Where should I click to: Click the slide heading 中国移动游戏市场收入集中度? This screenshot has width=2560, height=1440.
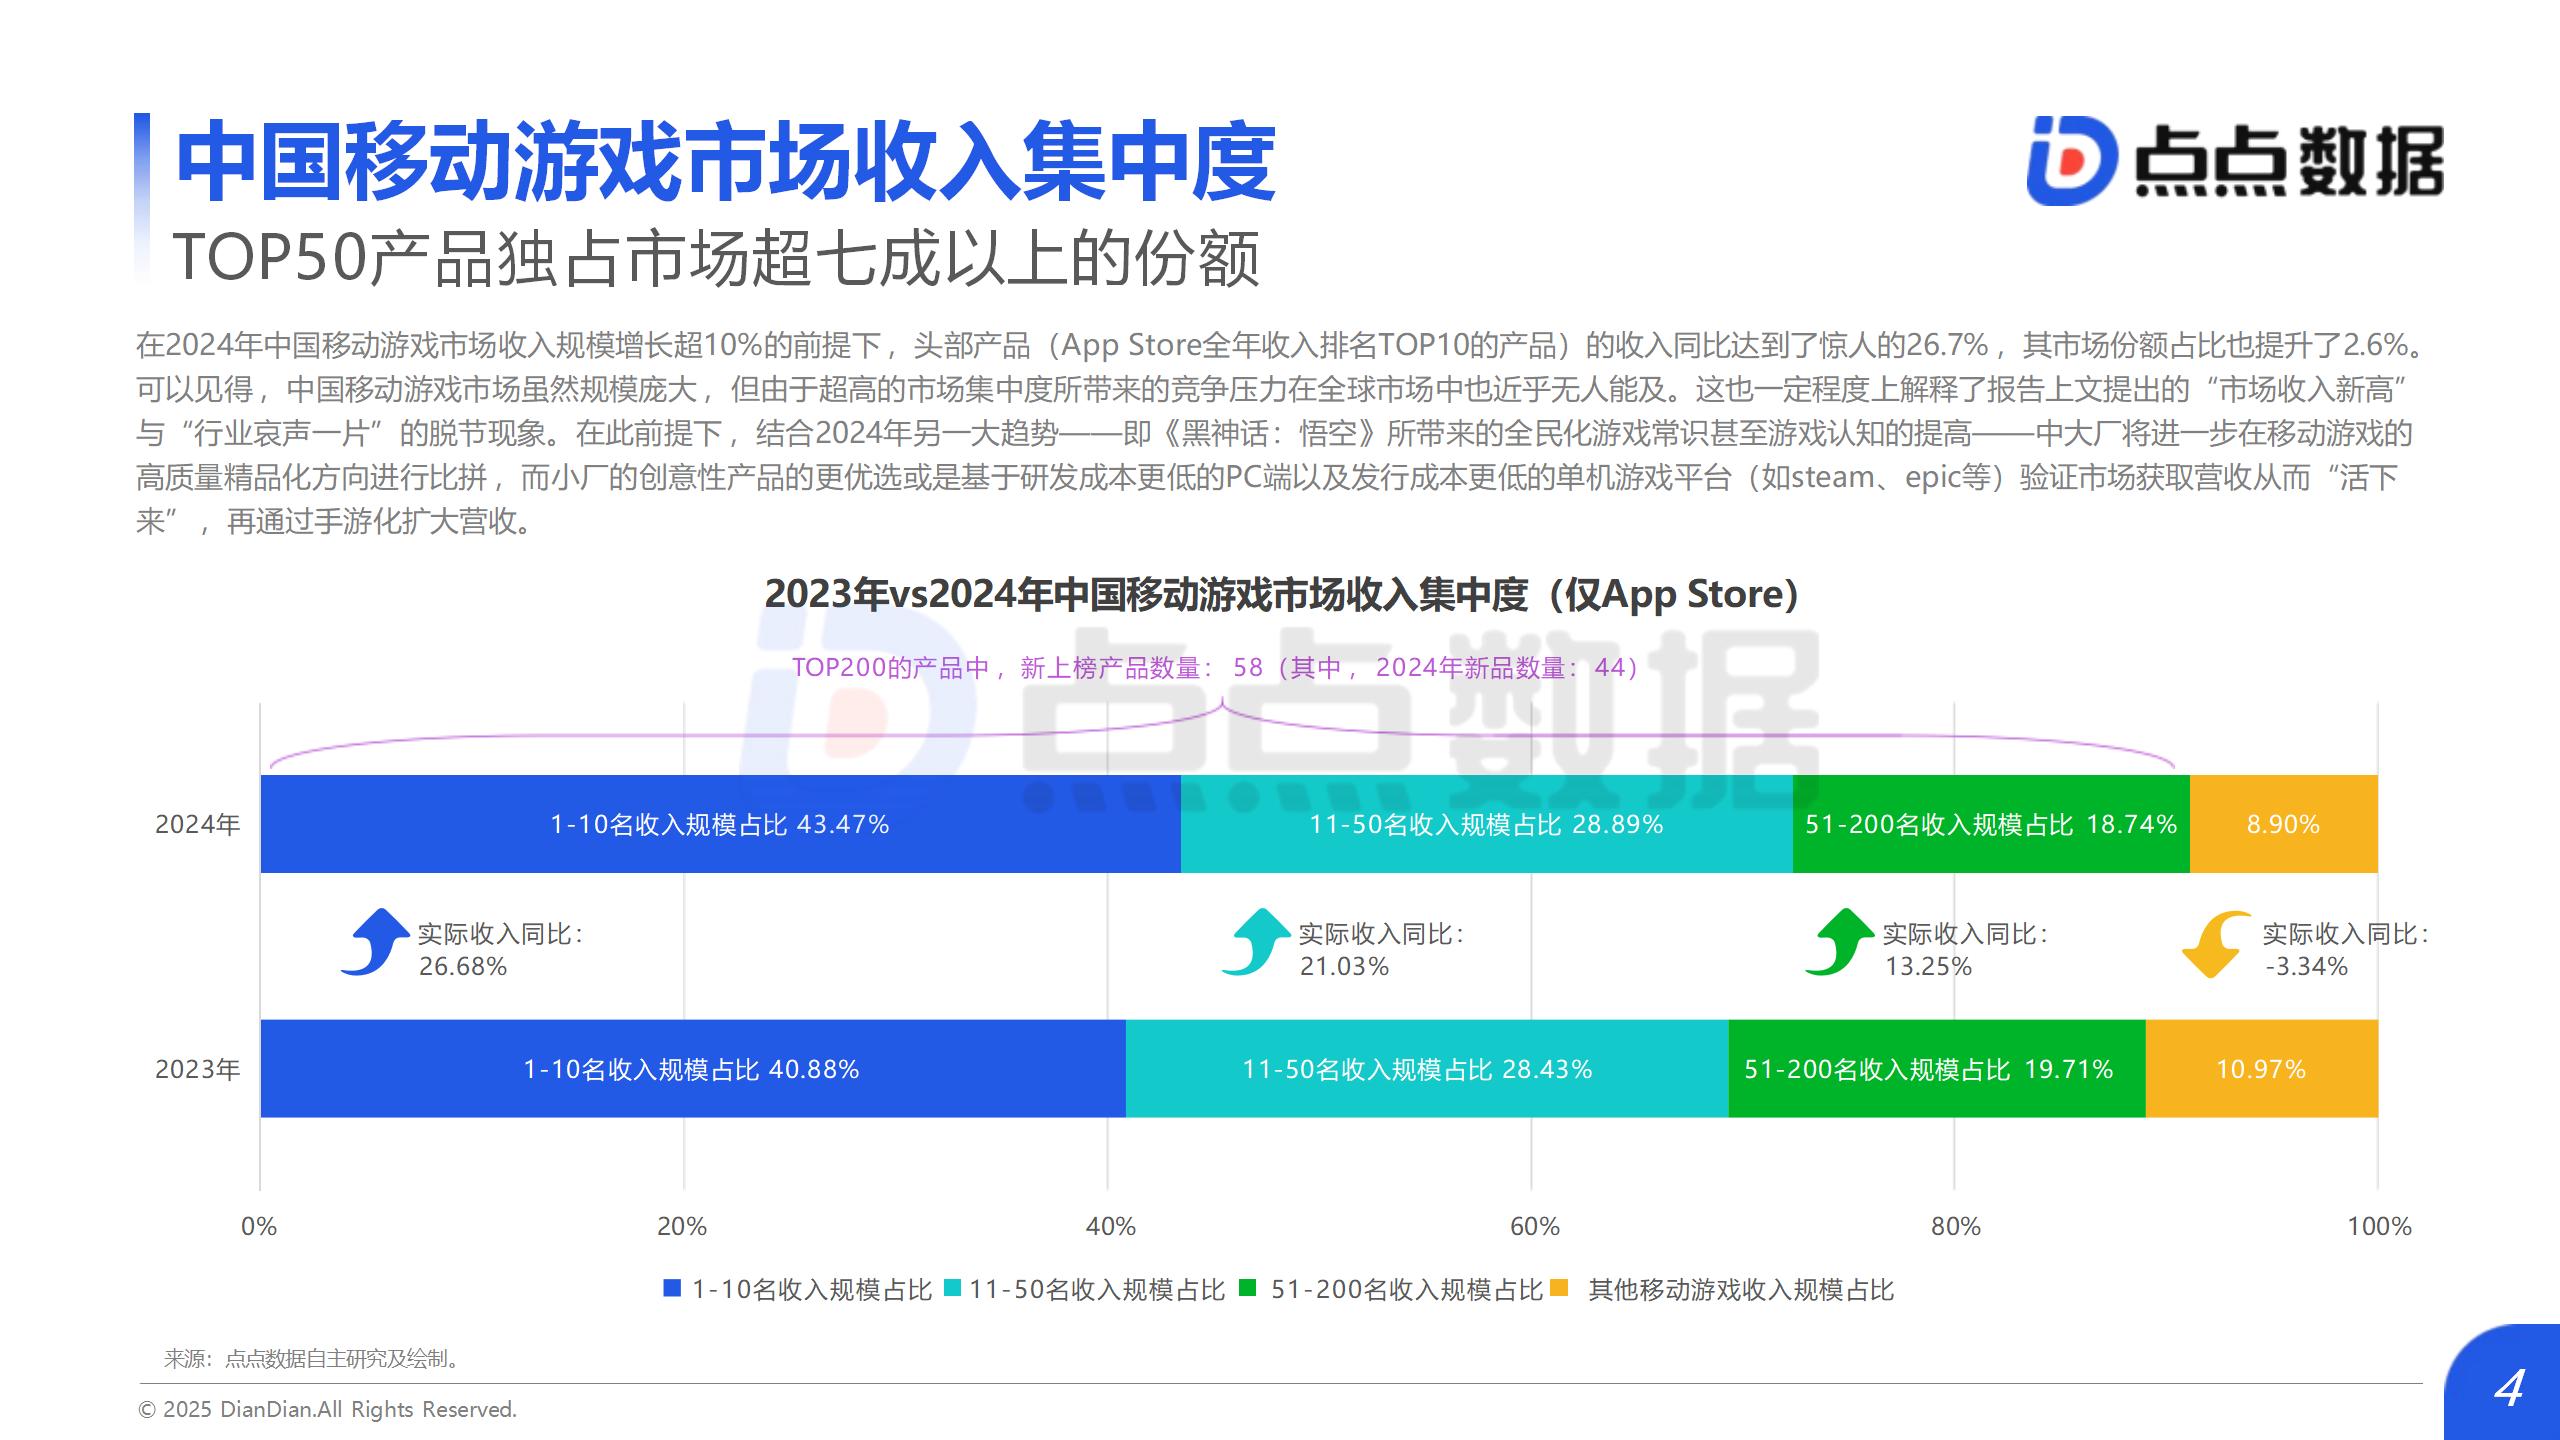click(725, 162)
